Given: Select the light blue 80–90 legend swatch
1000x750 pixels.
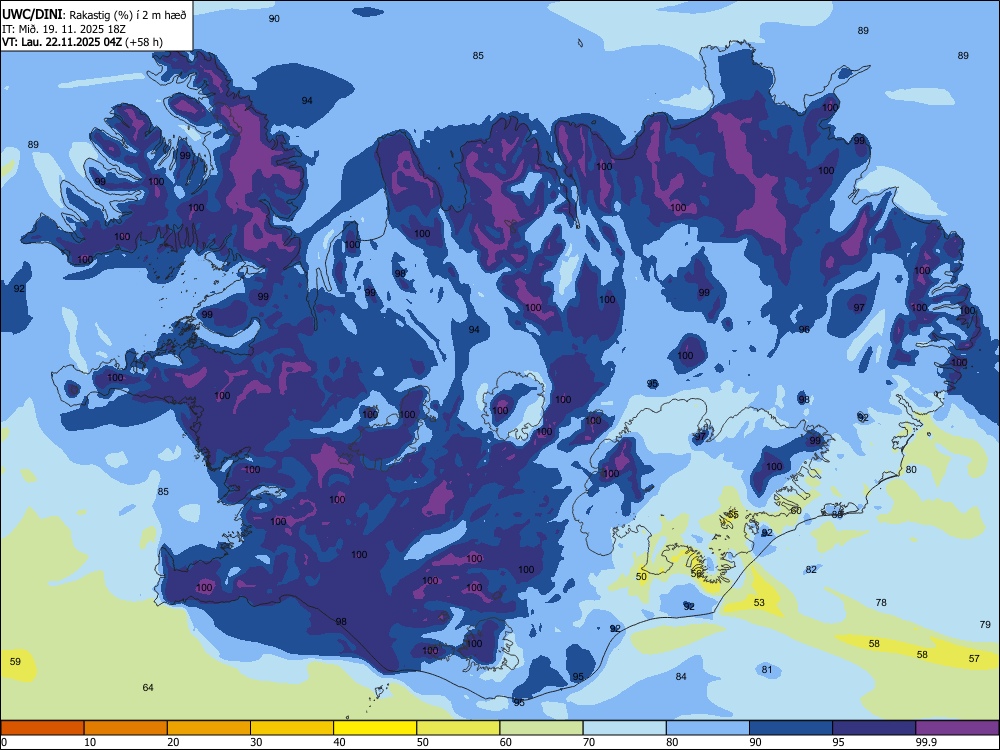Looking at the screenshot, I should click(x=708, y=728).
